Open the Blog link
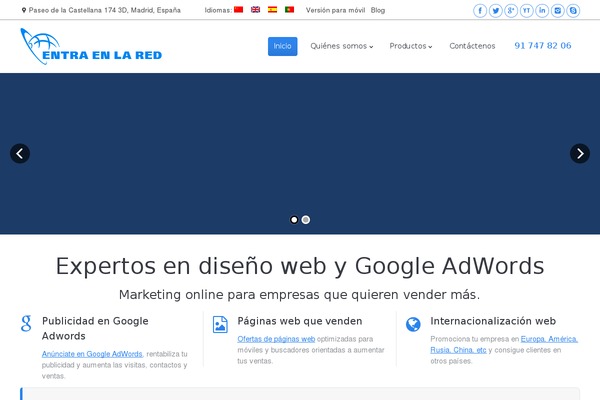Screen dimensions: 600x400 (x=378, y=10)
